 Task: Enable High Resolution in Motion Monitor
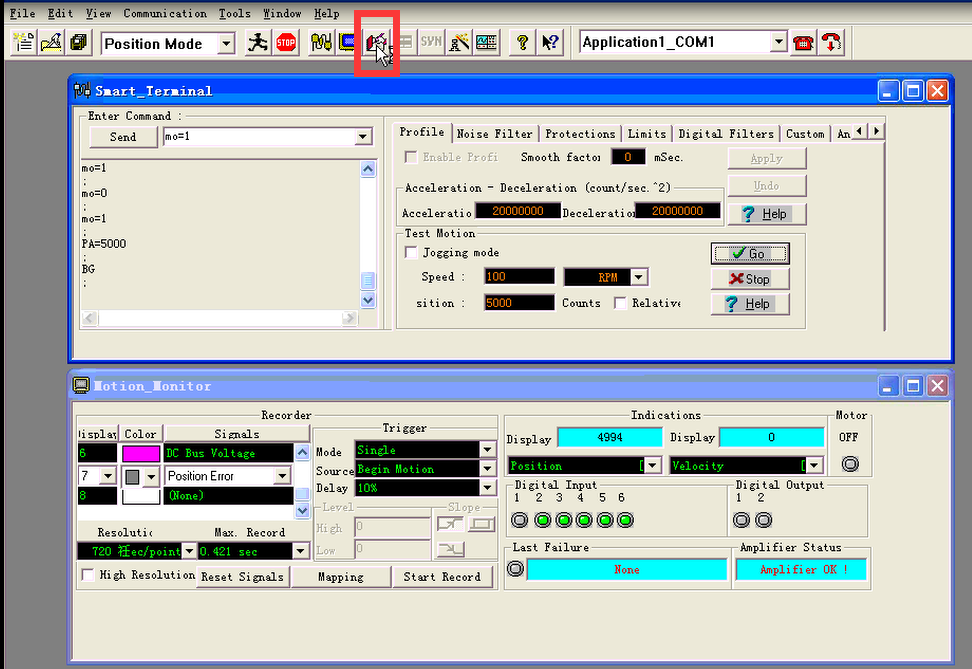click(x=86, y=577)
